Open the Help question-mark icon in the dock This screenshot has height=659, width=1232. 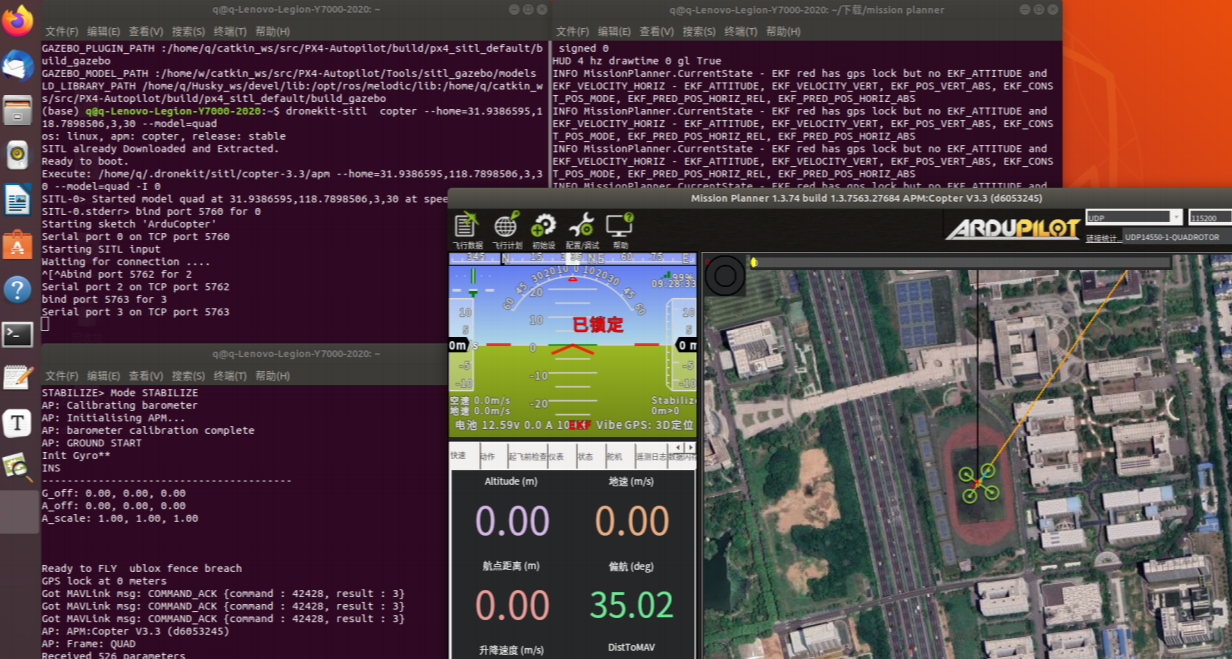point(17,290)
